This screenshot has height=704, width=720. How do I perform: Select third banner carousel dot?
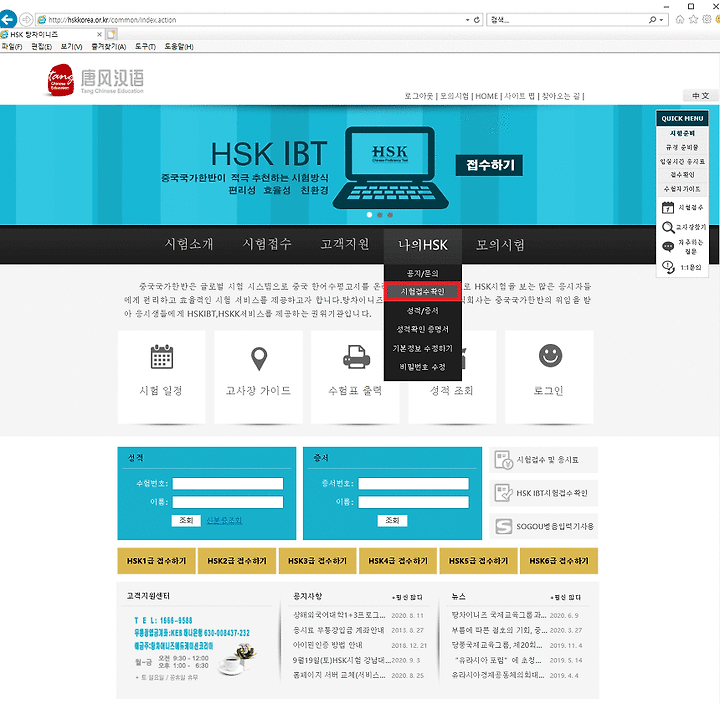[390, 214]
